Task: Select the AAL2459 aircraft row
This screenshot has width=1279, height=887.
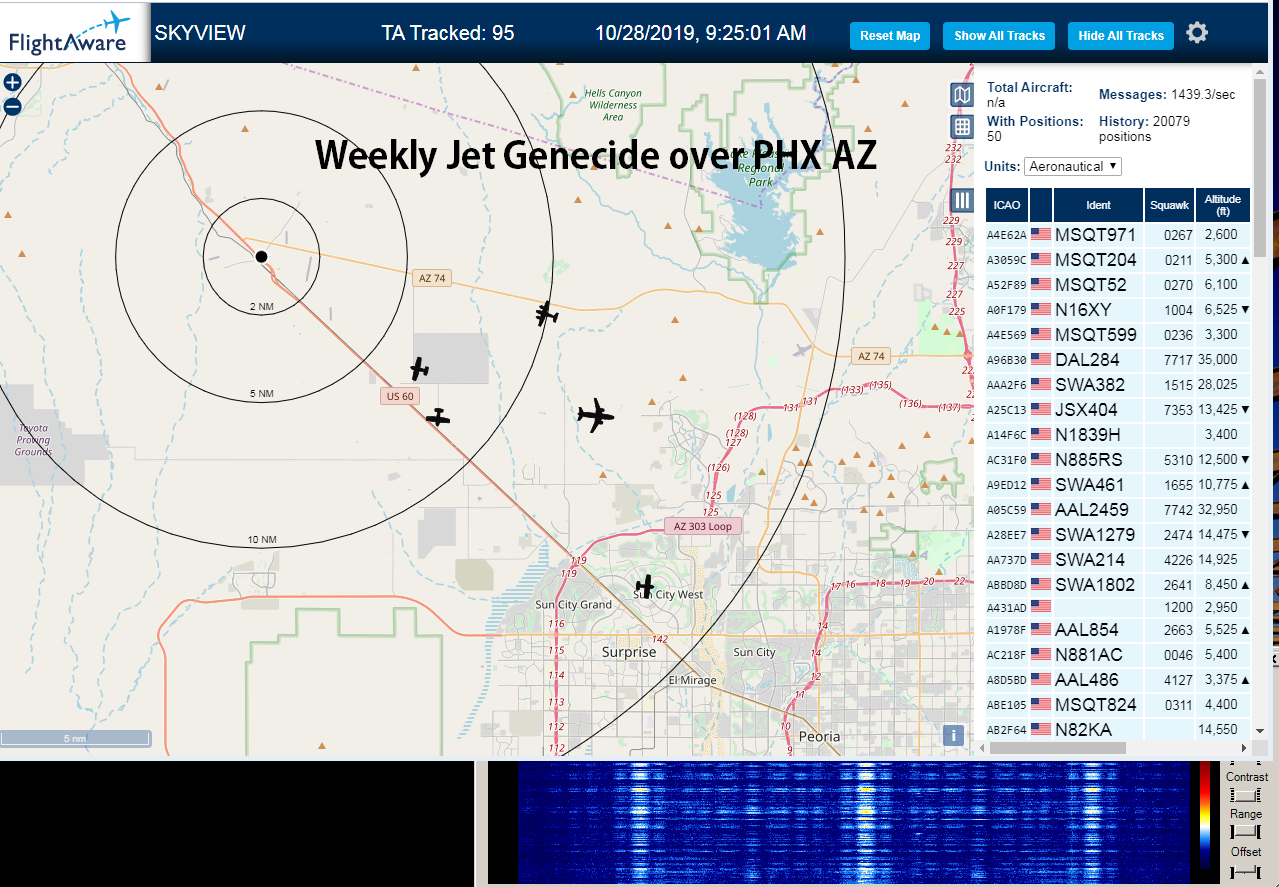Action: (1118, 509)
